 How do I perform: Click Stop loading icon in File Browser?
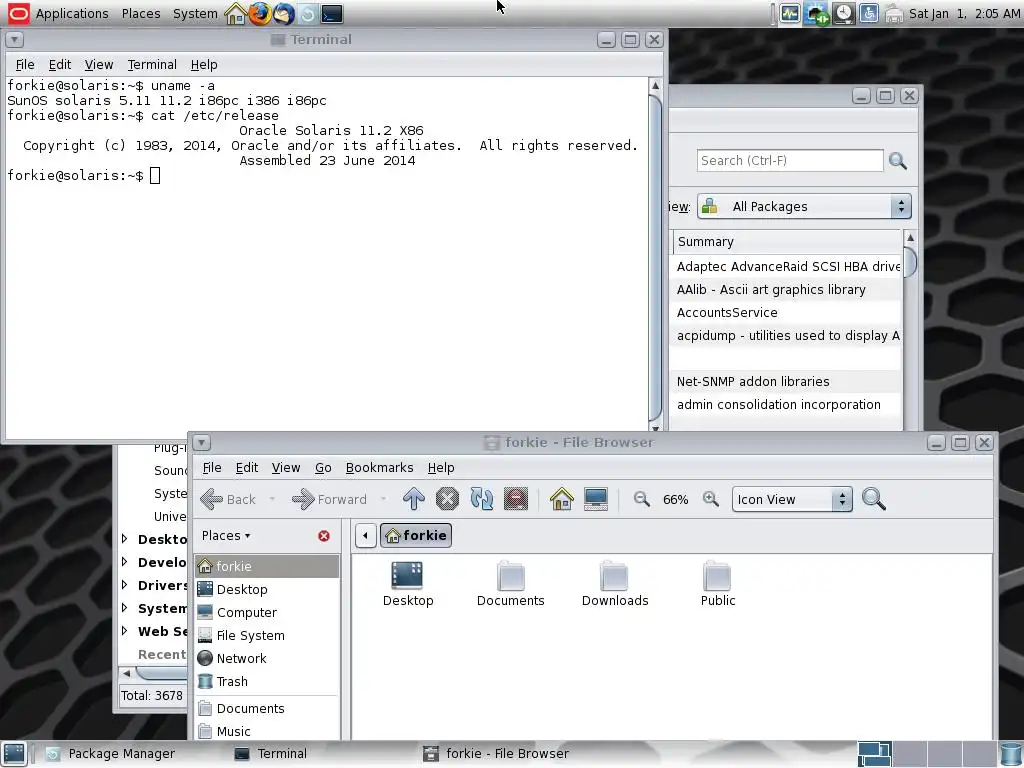pos(447,499)
